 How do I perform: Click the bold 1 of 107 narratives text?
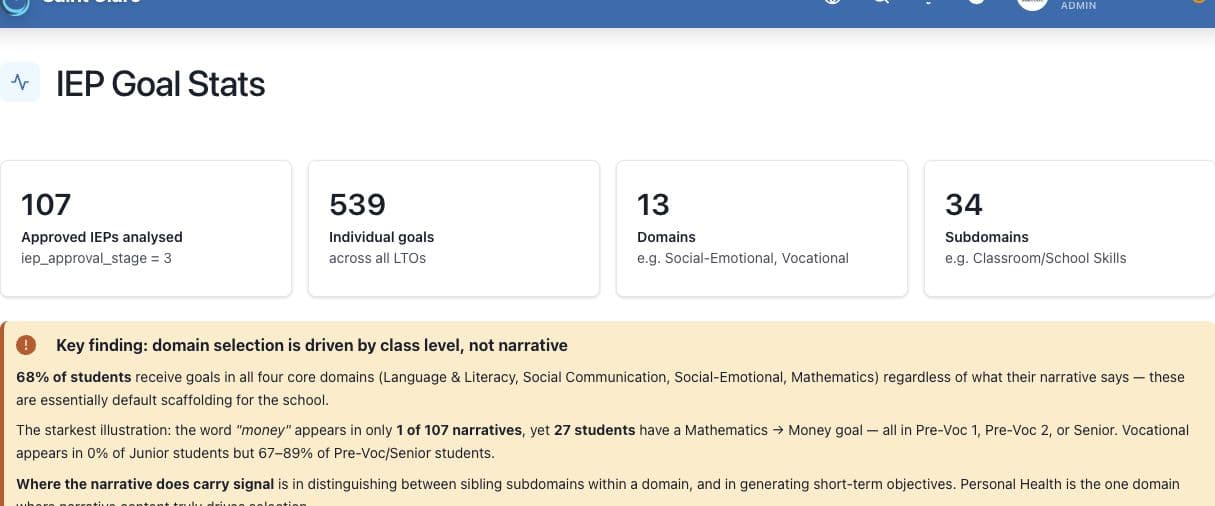click(460, 430)
